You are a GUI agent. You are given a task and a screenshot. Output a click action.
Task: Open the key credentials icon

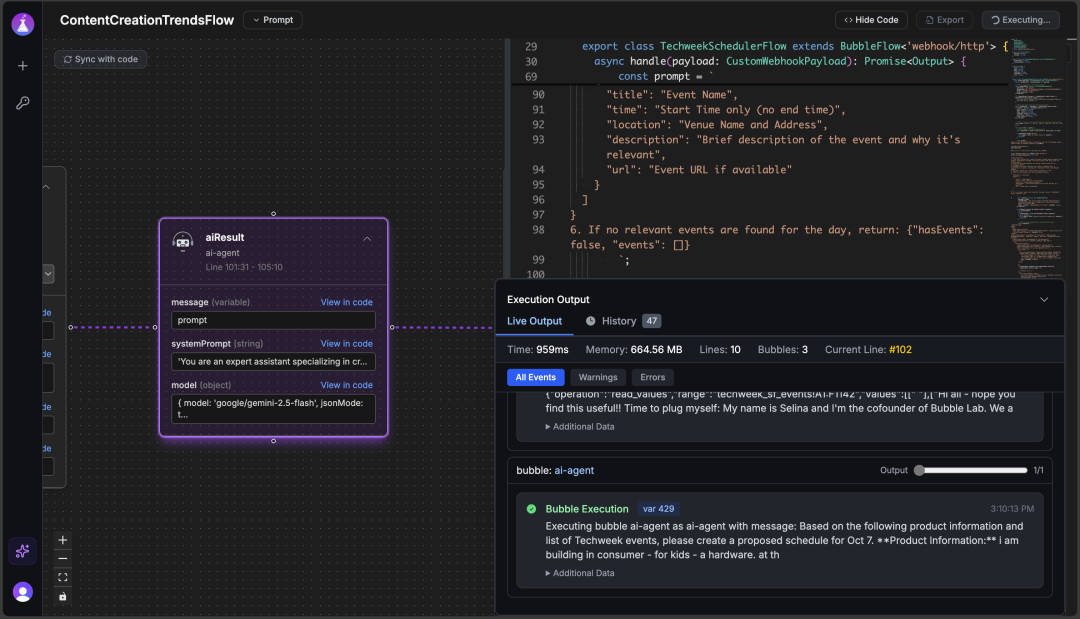tap(23, 103)
